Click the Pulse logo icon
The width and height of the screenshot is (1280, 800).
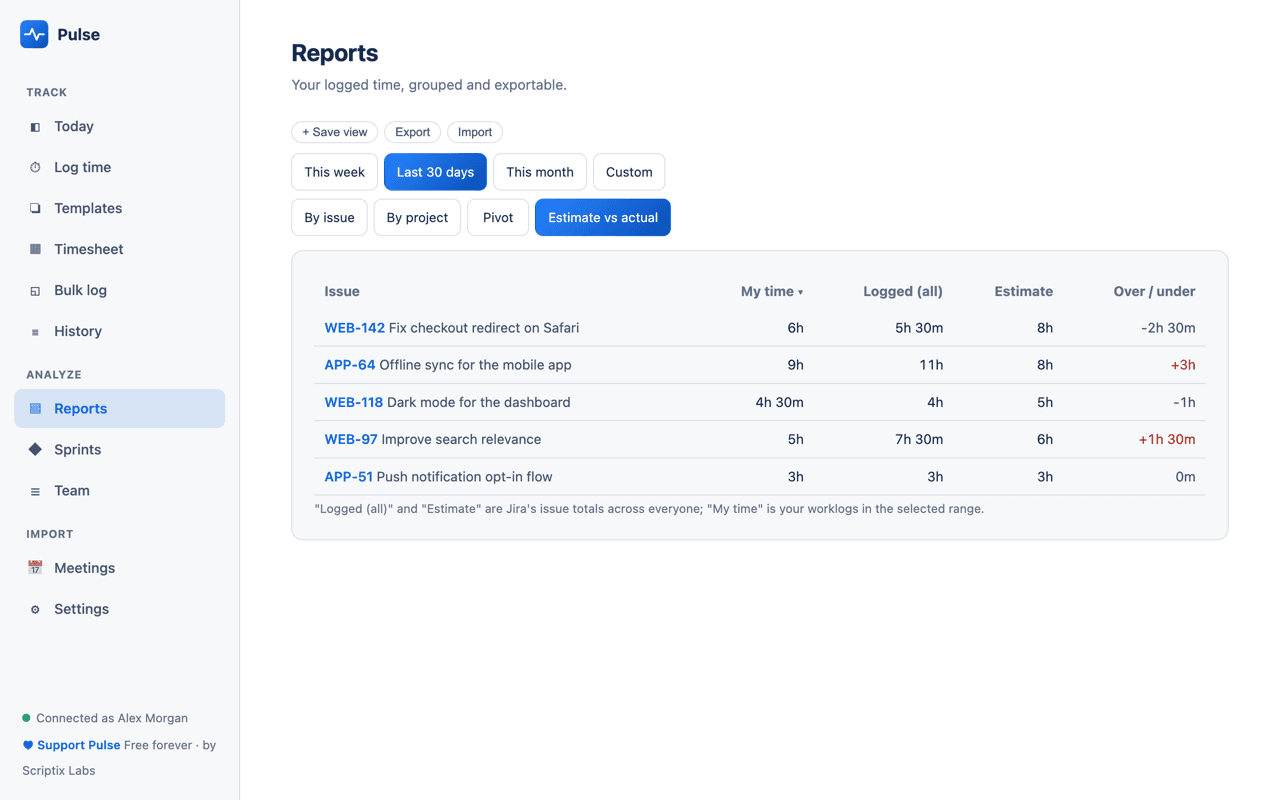[x=34, y=34]
